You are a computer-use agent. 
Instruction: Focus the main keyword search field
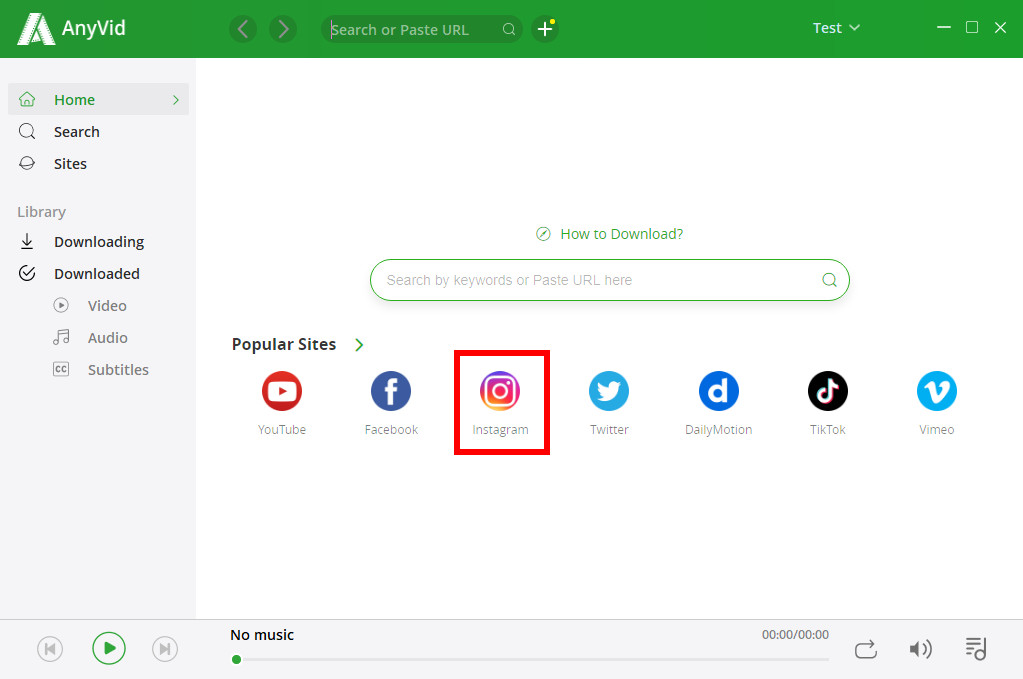pyautogui.click(x=609, y=280)
